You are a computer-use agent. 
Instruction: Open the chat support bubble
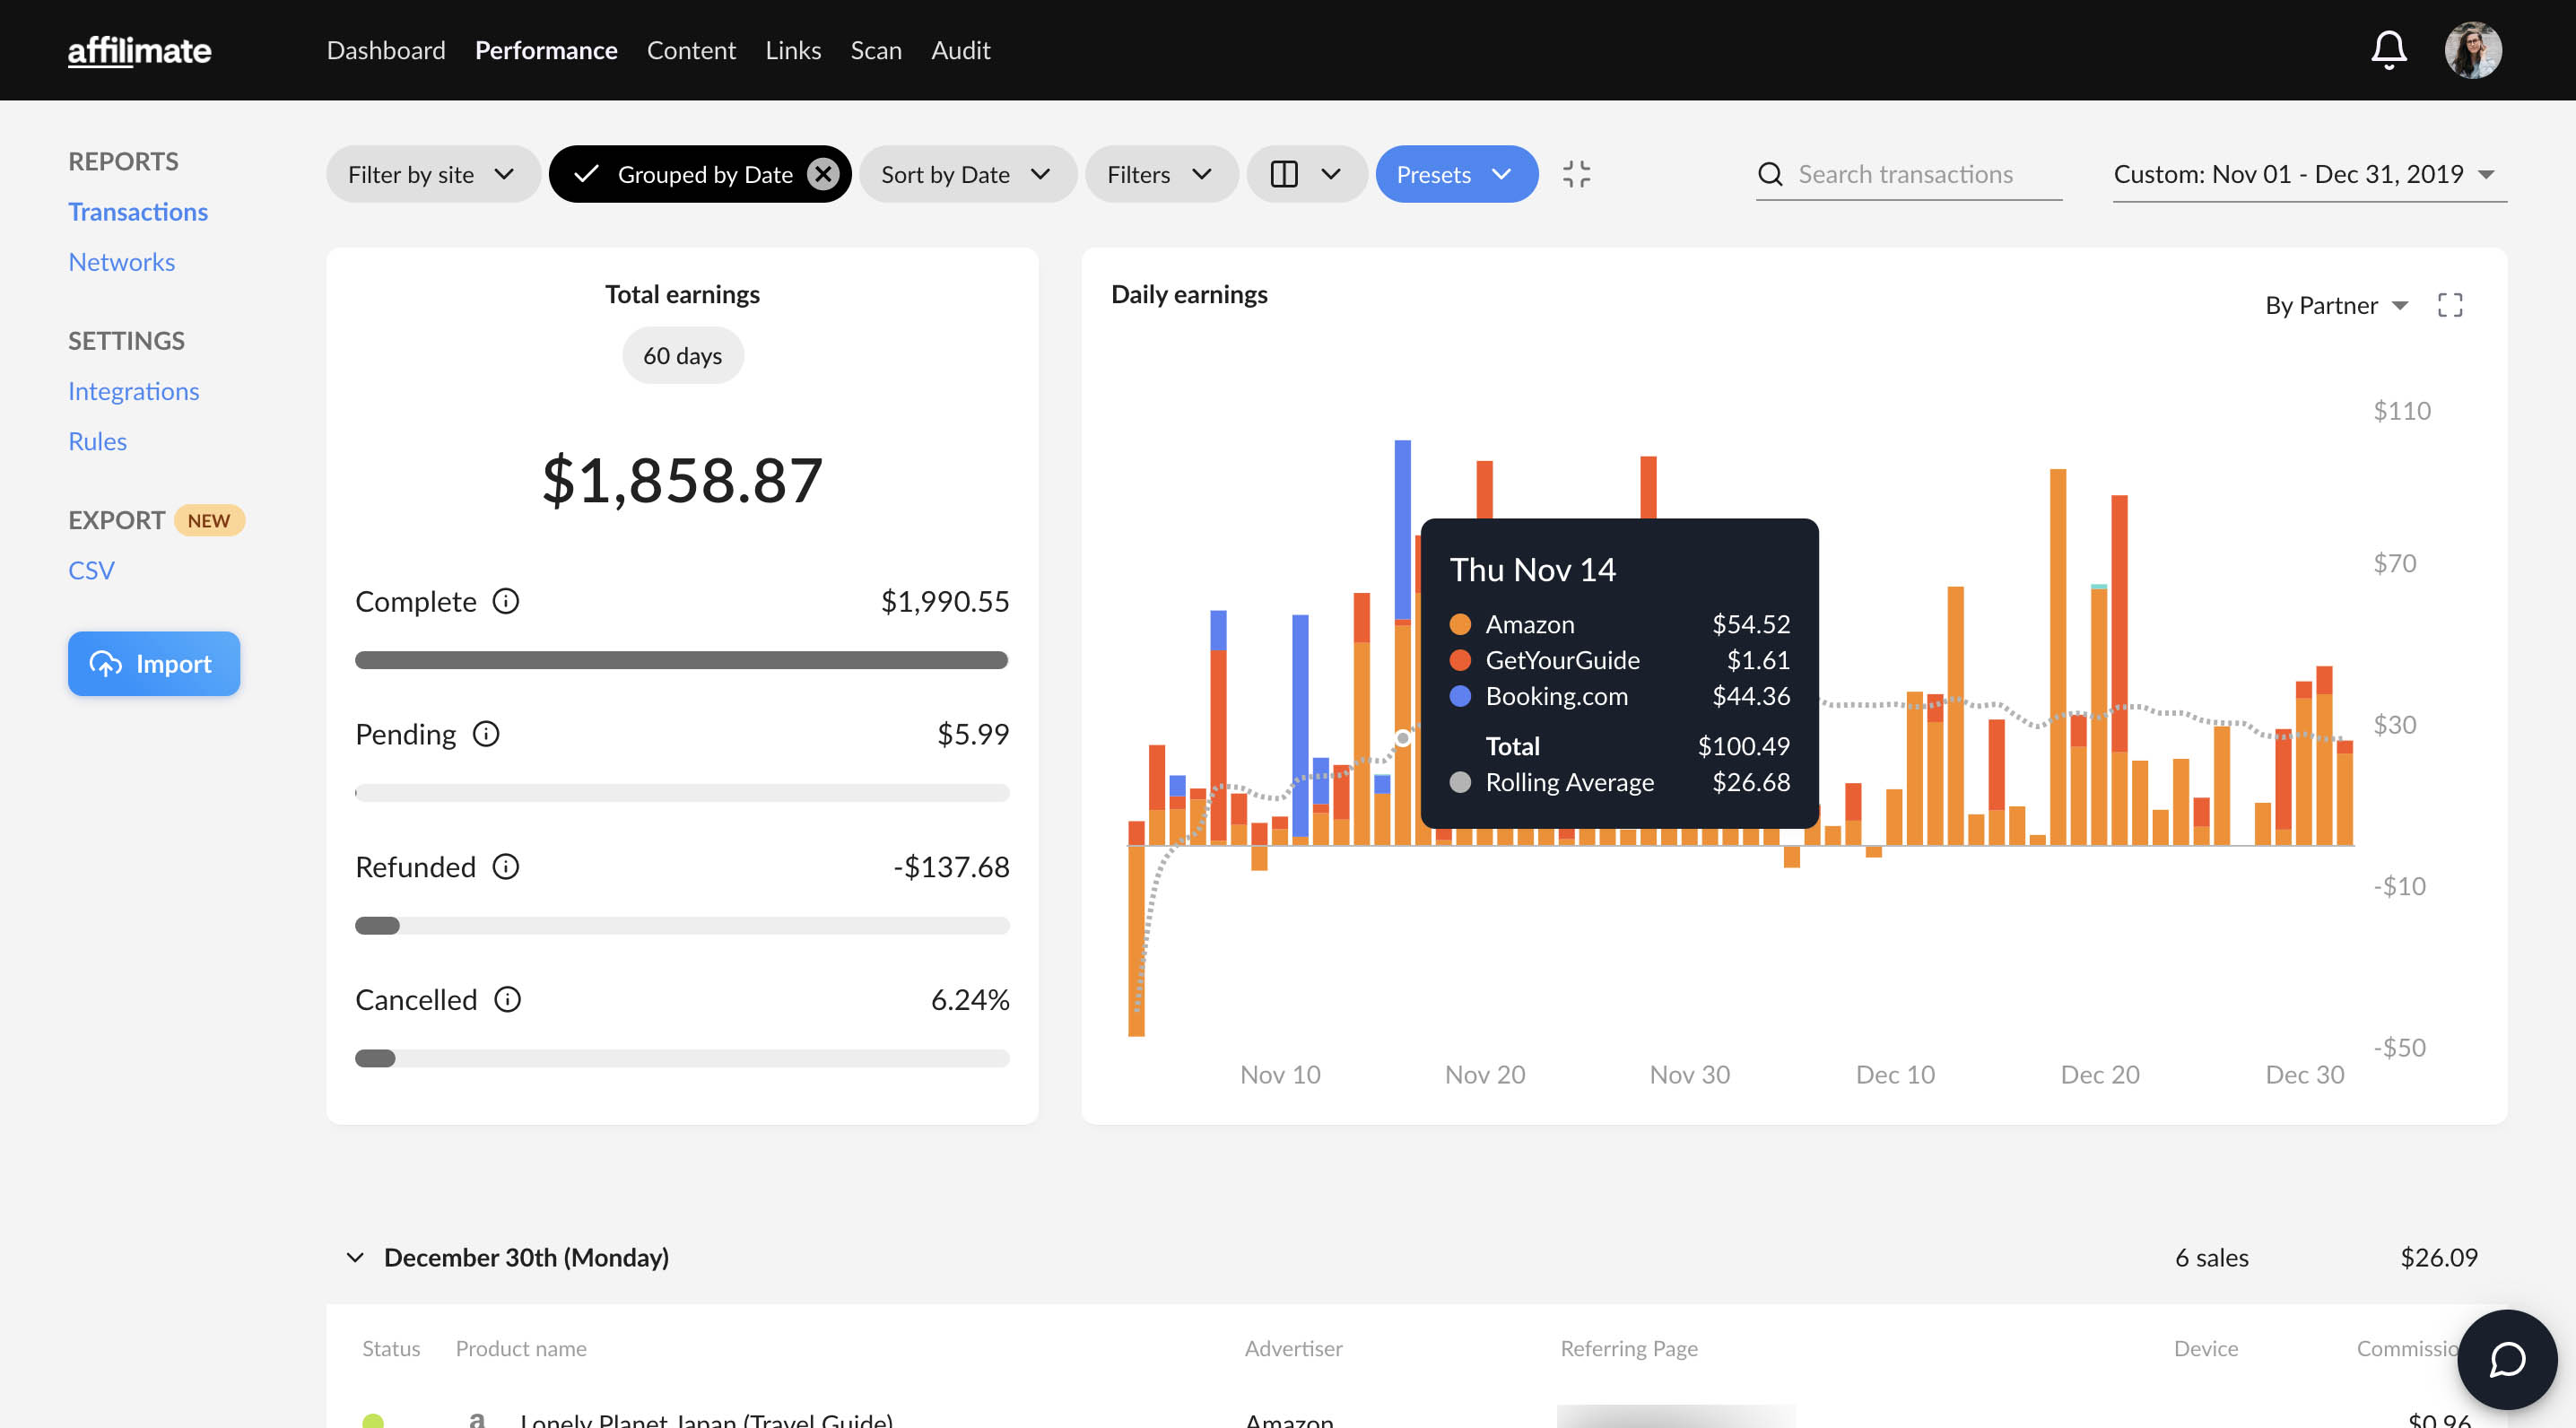pyautogui.click(x=2507, y=1359)
